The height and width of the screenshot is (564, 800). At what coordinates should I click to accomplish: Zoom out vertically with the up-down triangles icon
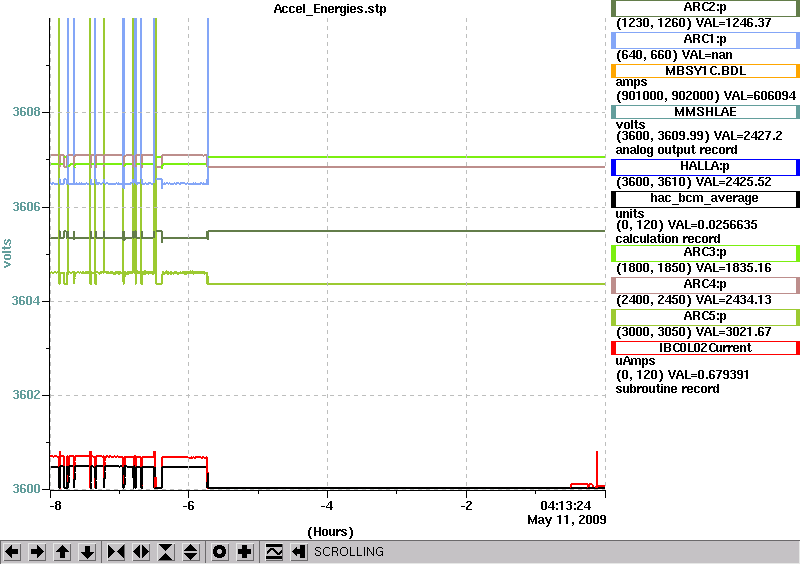(191, 552)
